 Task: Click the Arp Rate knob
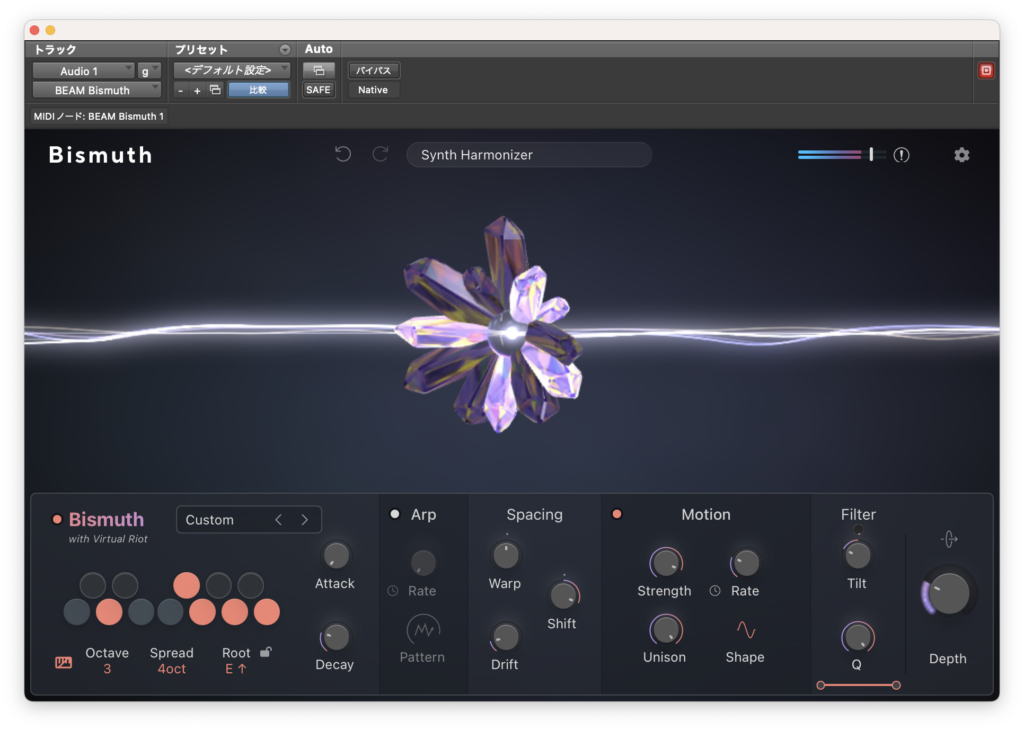[423, 562]
